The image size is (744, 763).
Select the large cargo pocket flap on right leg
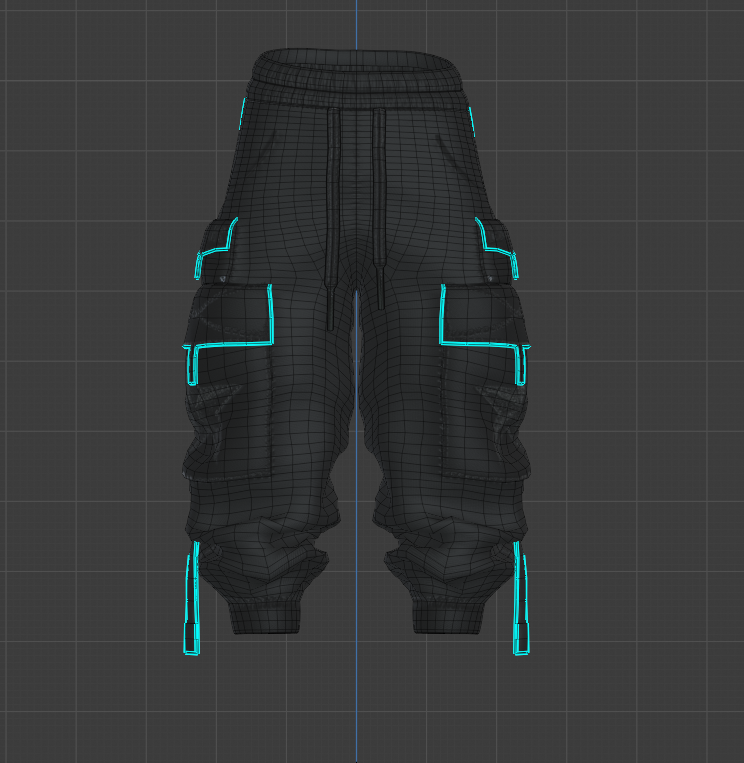tap(485, 315)
